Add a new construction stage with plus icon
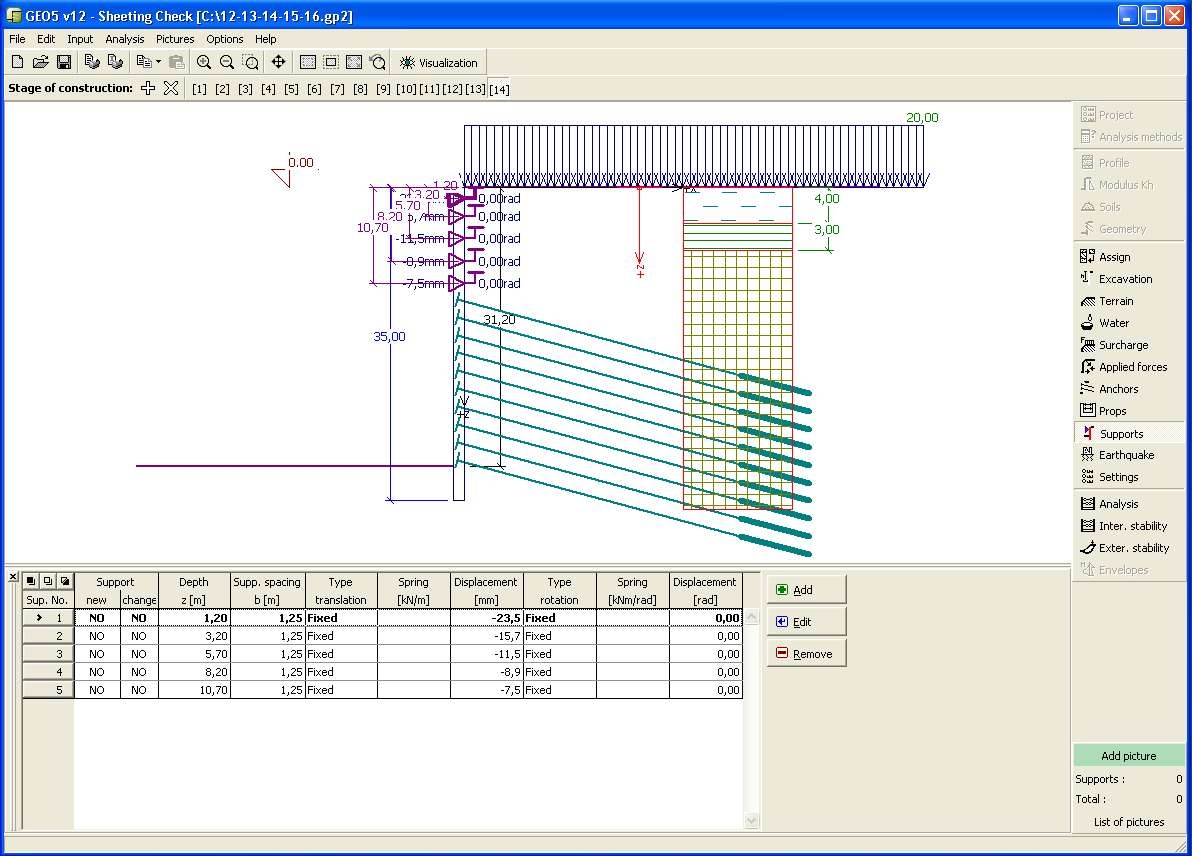Image resolution: width=1192 pixels, height=856 pixels. tap(148, 88)
